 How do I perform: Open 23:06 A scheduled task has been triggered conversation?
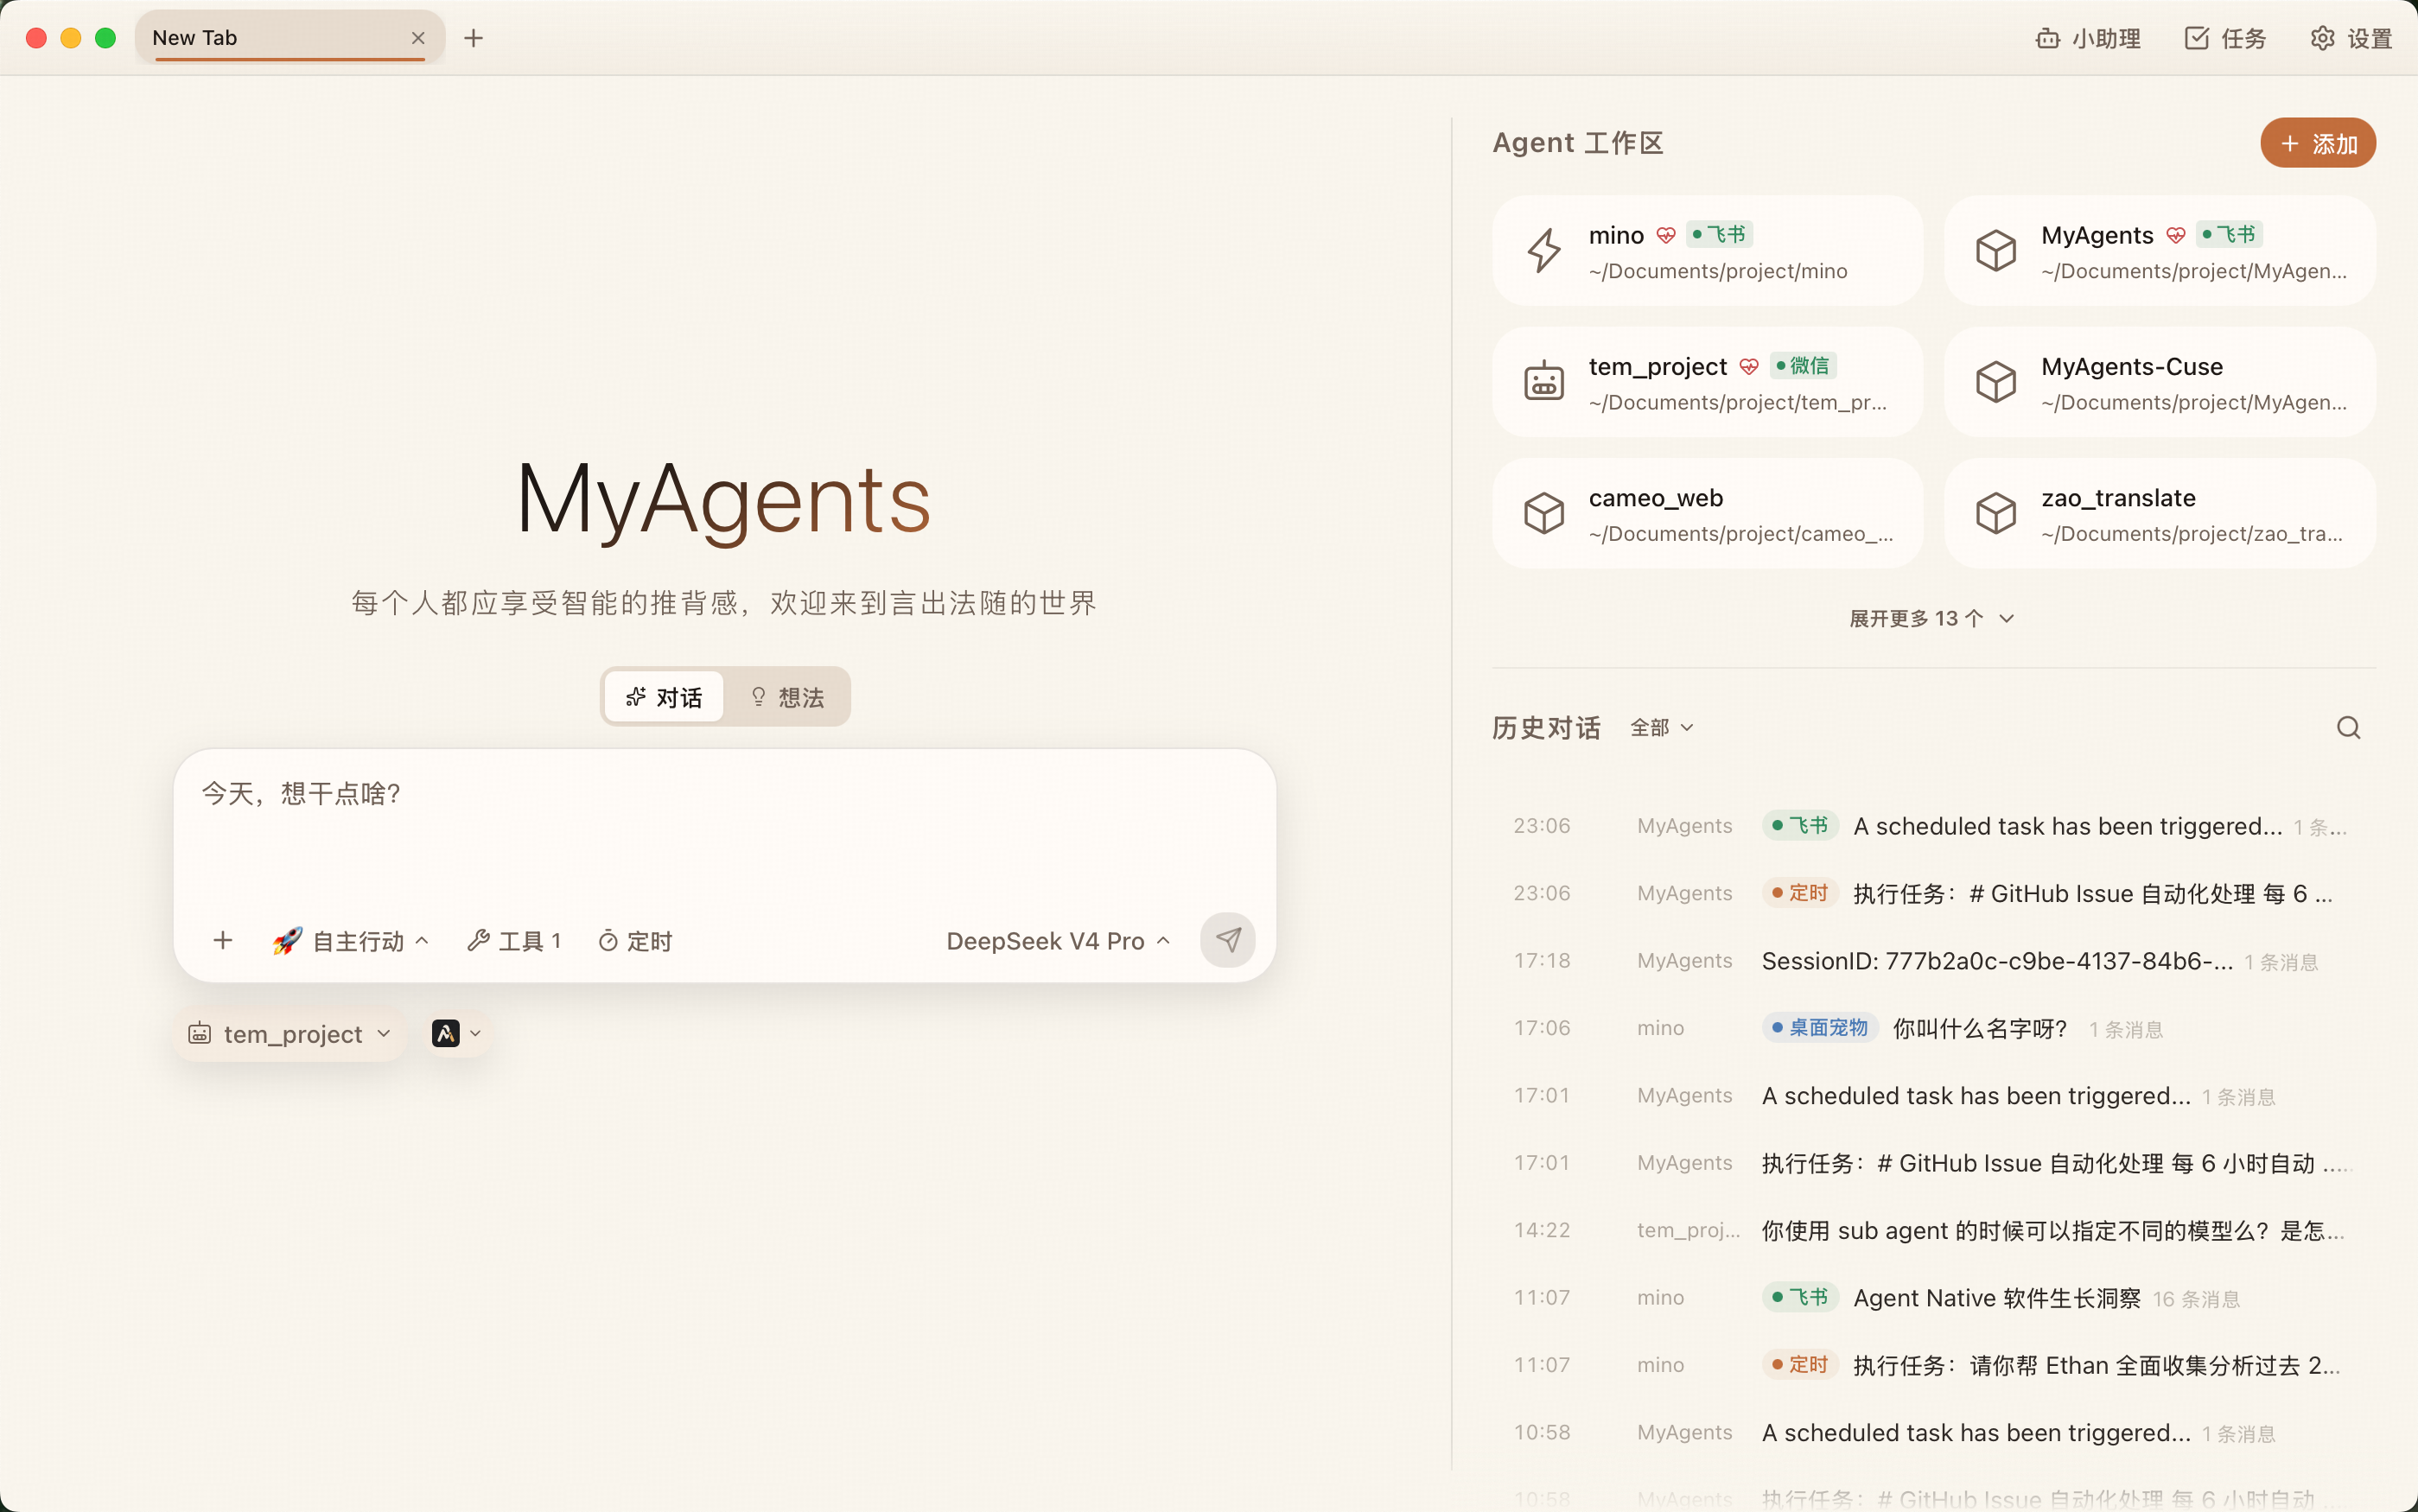point(1932,826)
